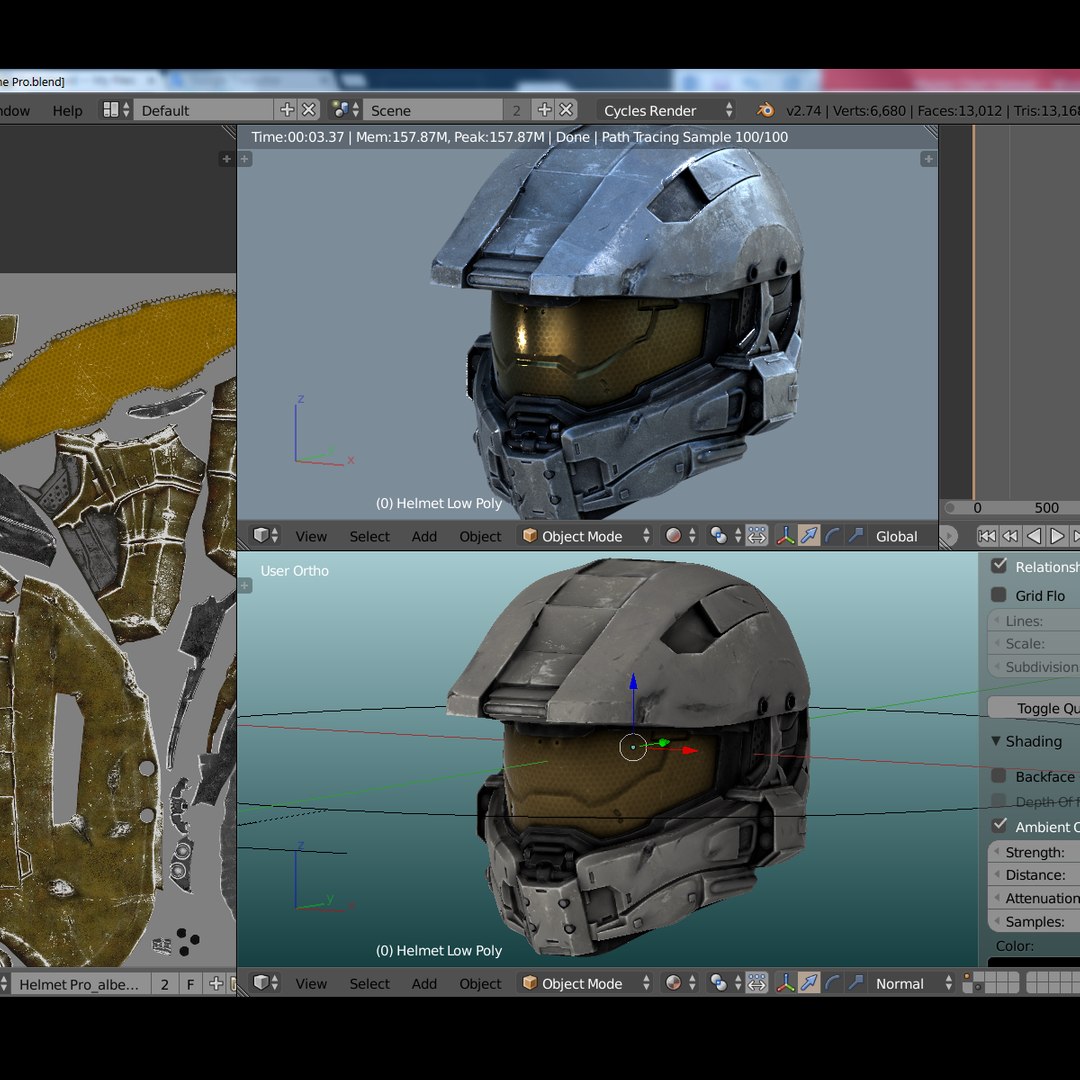The width and height of the screenshot is (1080, 1080).
Task: Open Normal orientation dropdown in lower viewport
Action: click(x=913, y=984)
